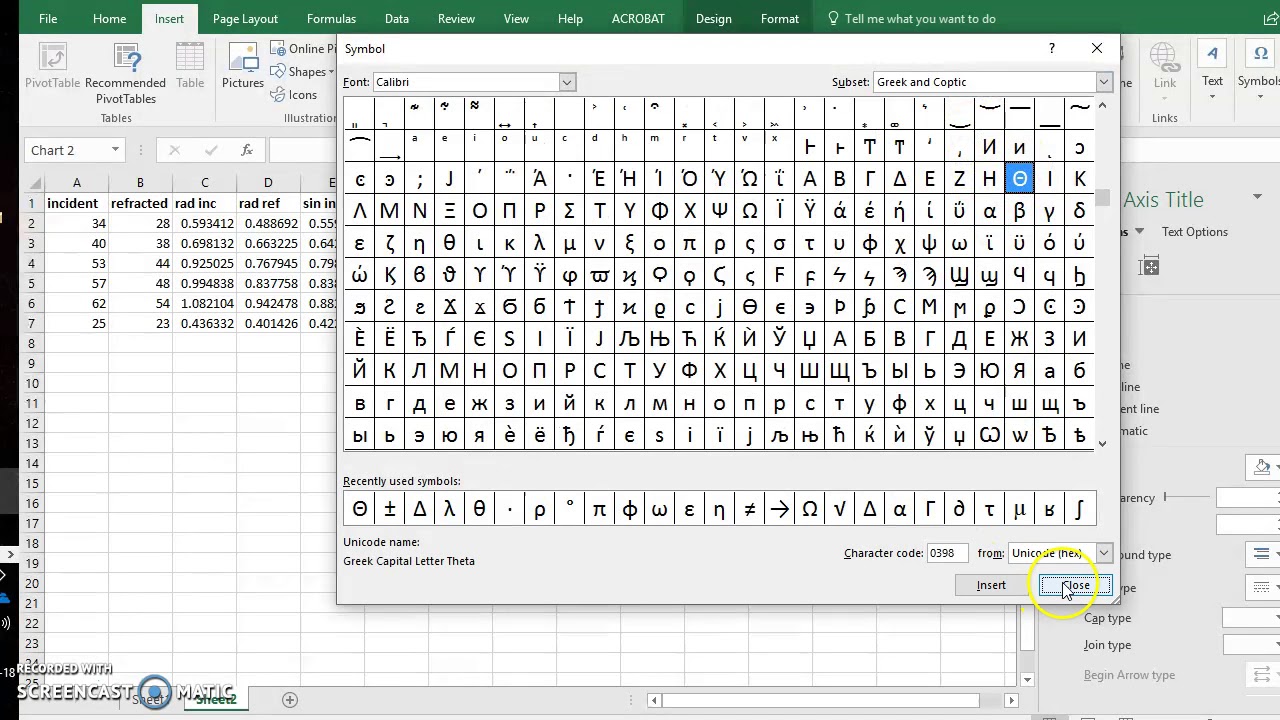Switch to the chart Design tab
This screenshot has height=720, width=1280.
tap(713, 19)
